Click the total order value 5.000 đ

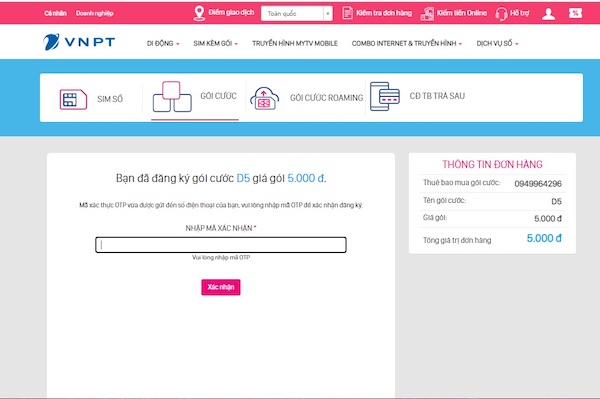coord(544,238)
